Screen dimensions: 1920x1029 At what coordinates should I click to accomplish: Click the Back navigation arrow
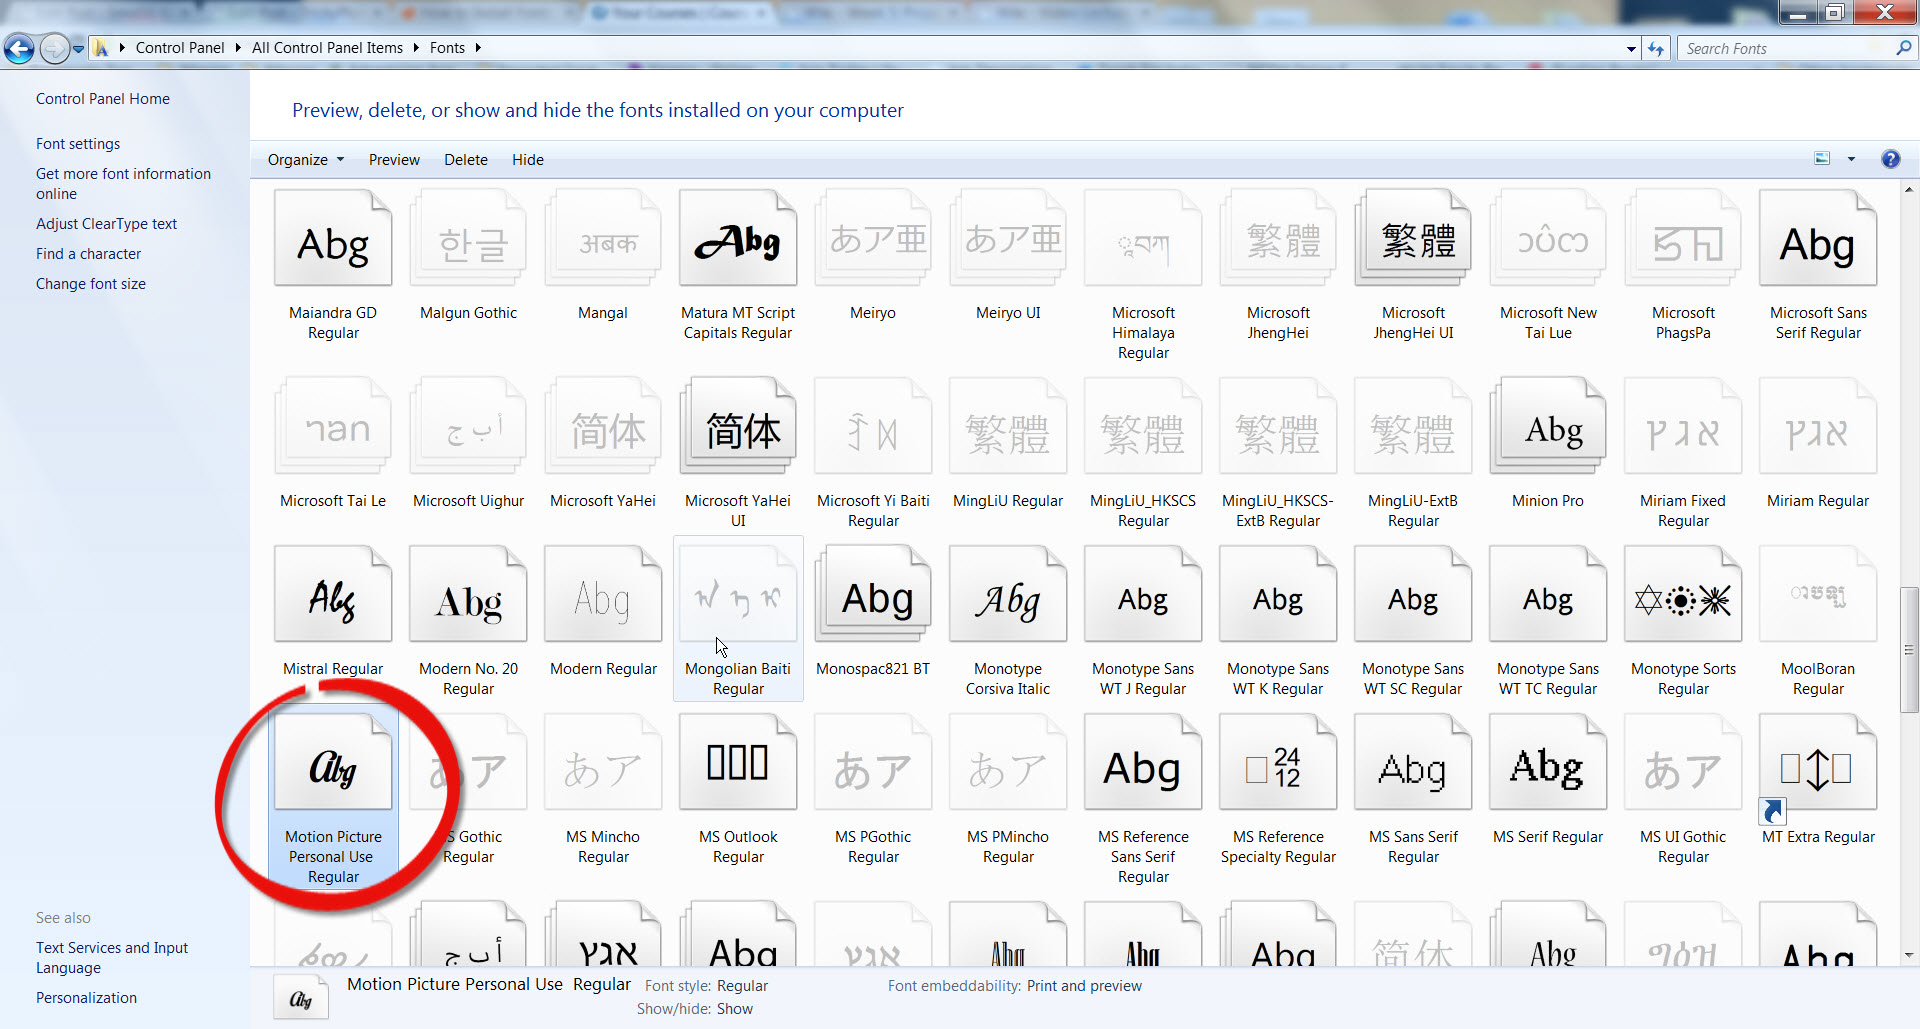pyautogui.click(x=19, y=48)
